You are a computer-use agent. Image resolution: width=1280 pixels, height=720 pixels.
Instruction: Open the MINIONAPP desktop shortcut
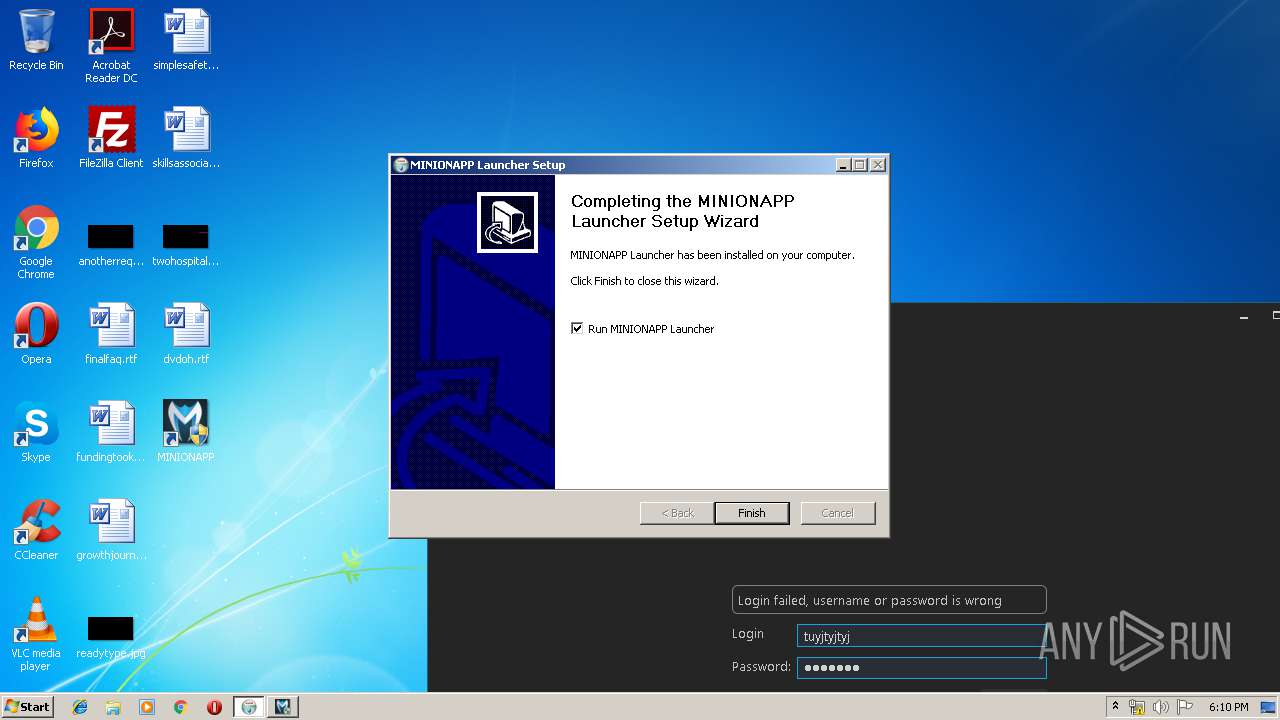pos(186,432)
